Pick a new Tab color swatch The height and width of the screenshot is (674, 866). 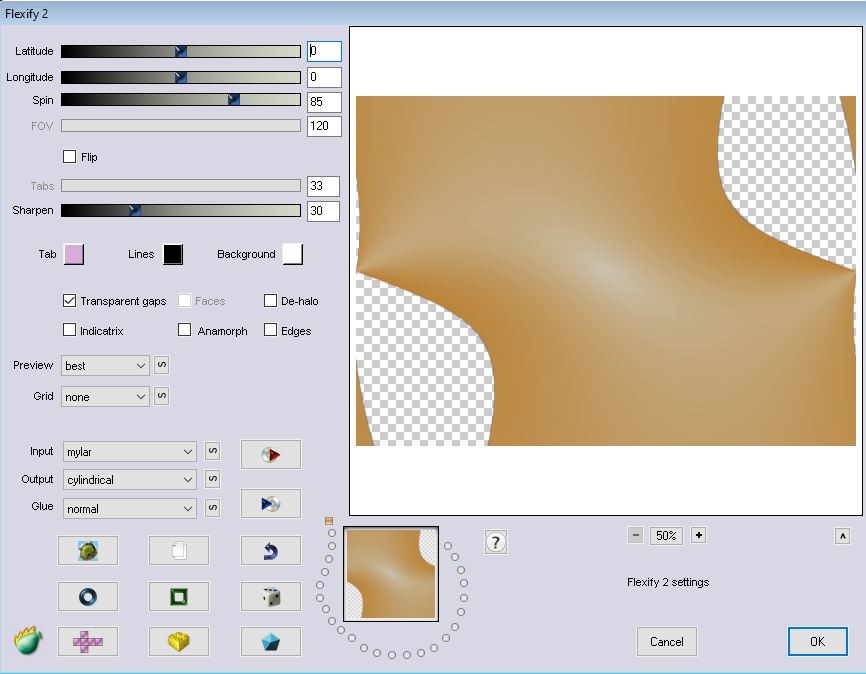tap(74, 254)
